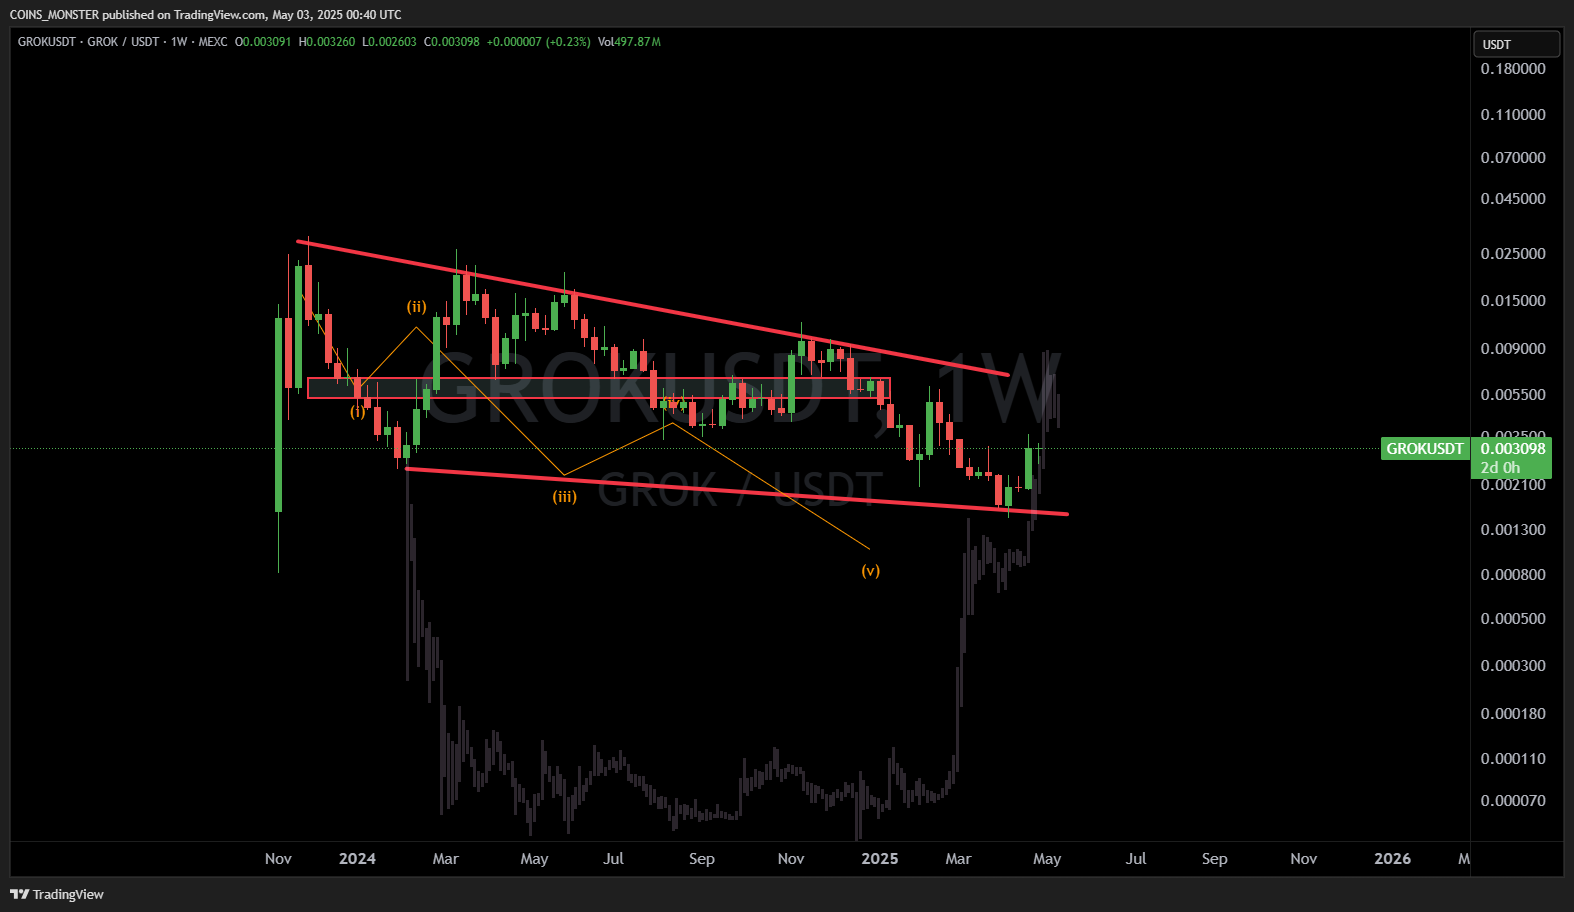This screenshot has width=1574, height=912.
Task: Click the 0.070000 price axis label
Action: (1513, 158)
